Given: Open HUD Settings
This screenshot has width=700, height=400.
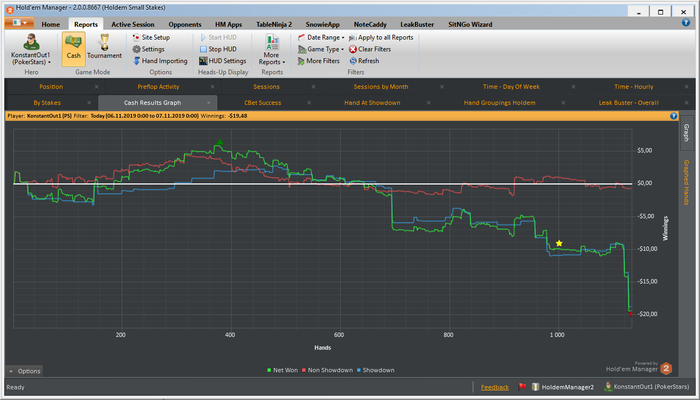Looking at the screenshot, I should pyautogui.click(x=223, y=61).
